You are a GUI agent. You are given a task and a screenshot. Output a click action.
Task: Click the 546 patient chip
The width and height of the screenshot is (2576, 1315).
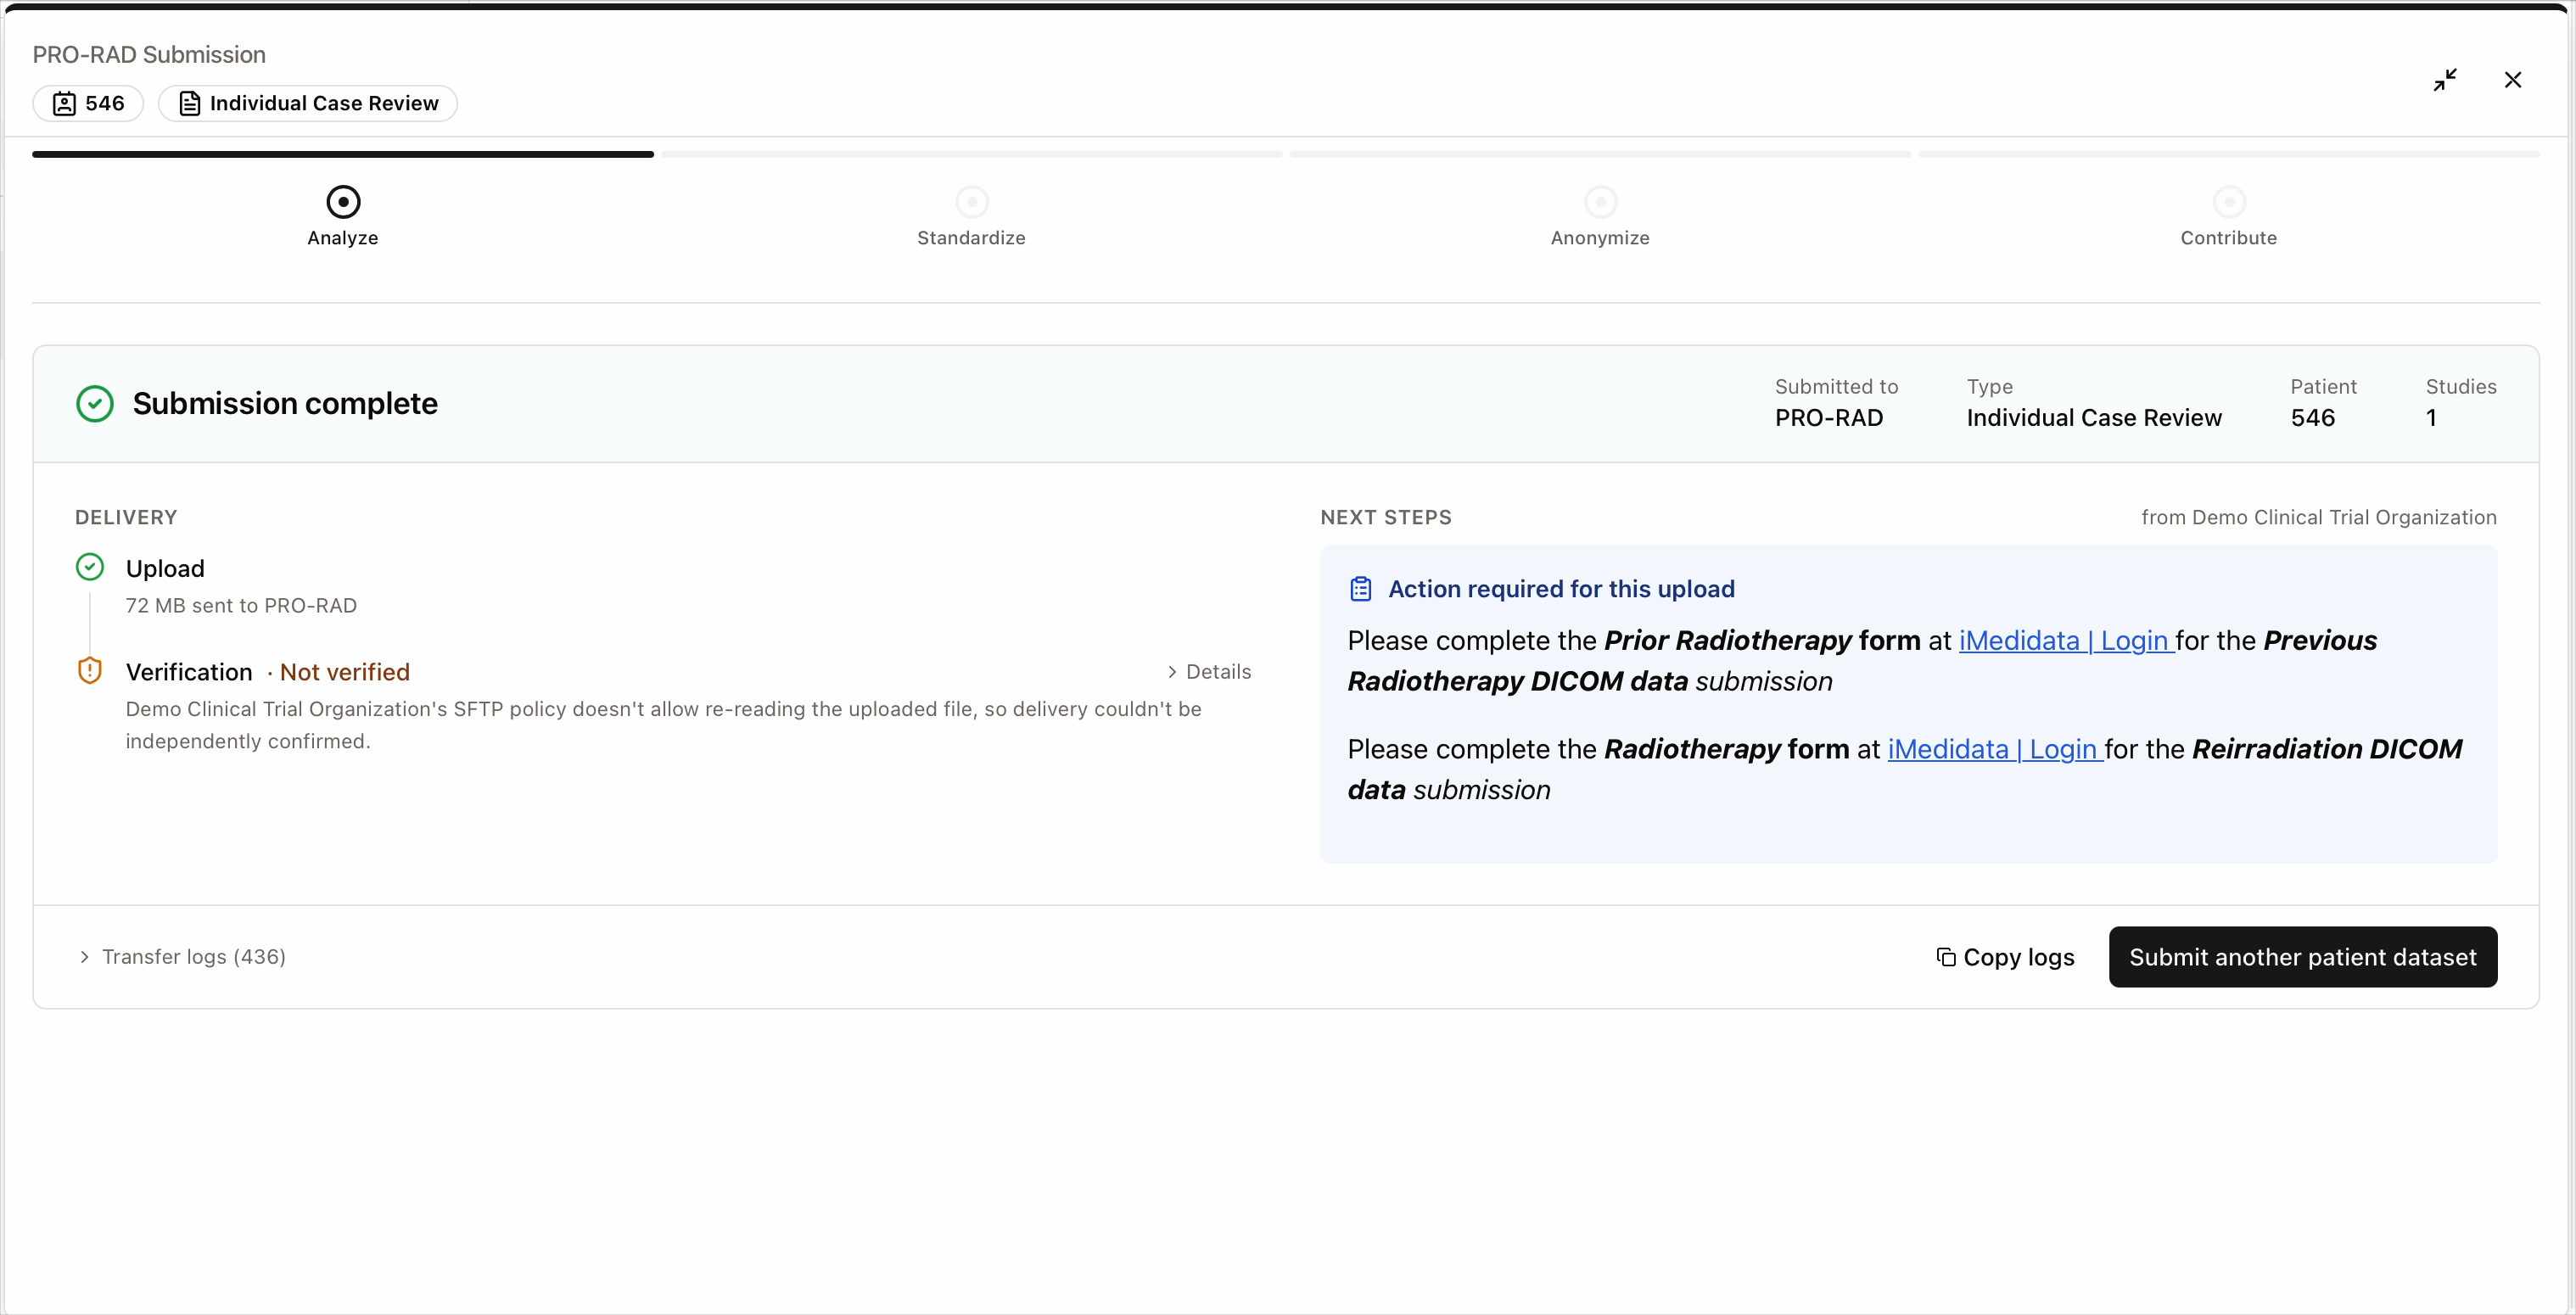click(88, 104)
